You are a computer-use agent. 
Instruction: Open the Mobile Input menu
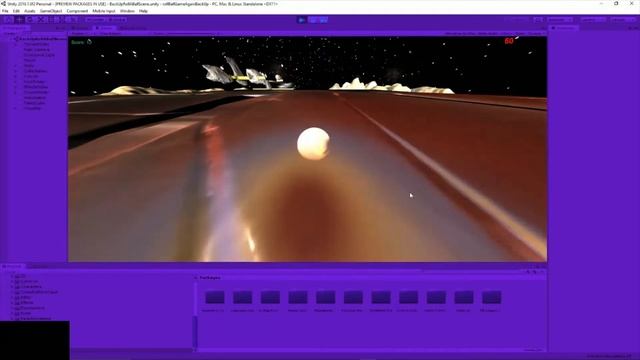[x=104, y=11]
